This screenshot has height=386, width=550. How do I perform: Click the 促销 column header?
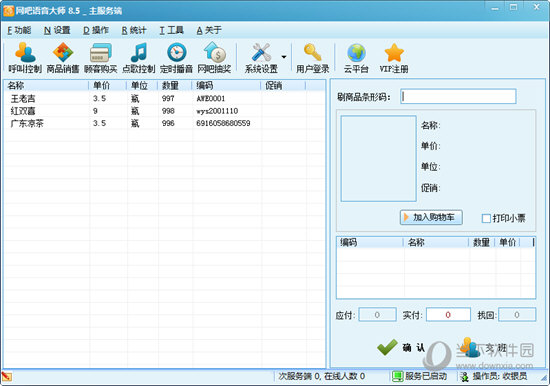pos(283,86)
